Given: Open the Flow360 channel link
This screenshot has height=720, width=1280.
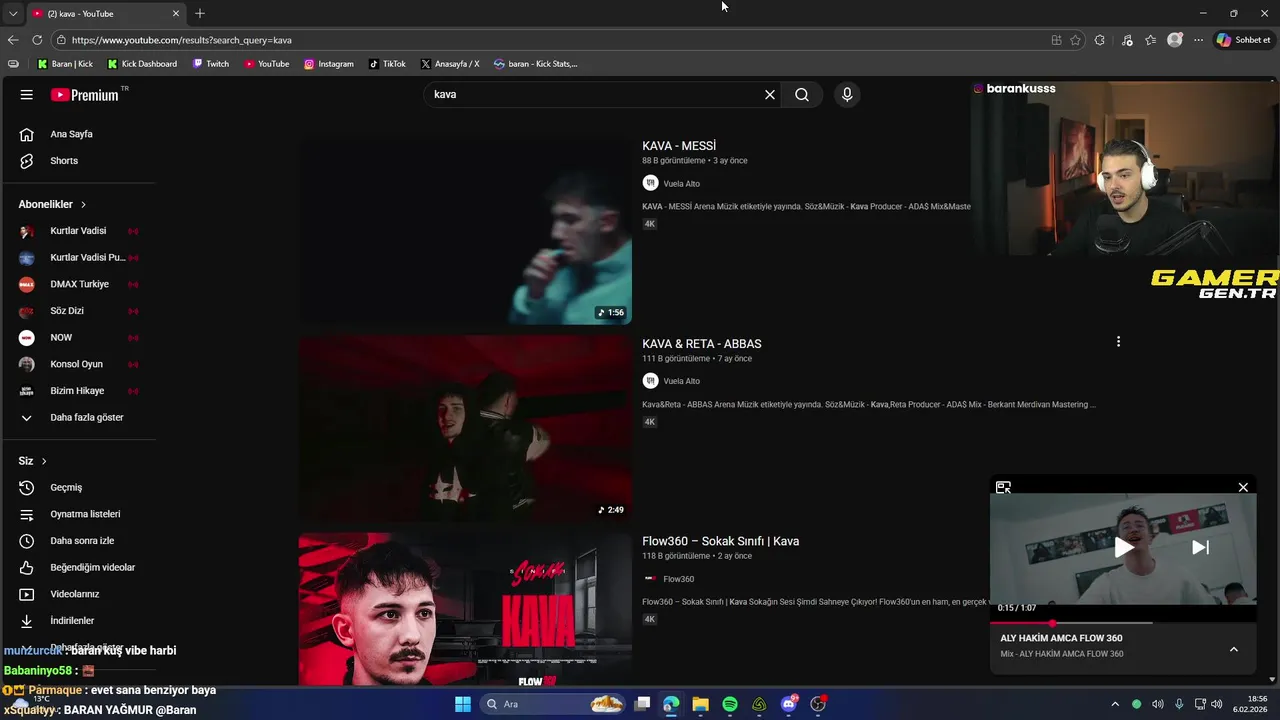Looking at the screenshot, I should 678,579.
